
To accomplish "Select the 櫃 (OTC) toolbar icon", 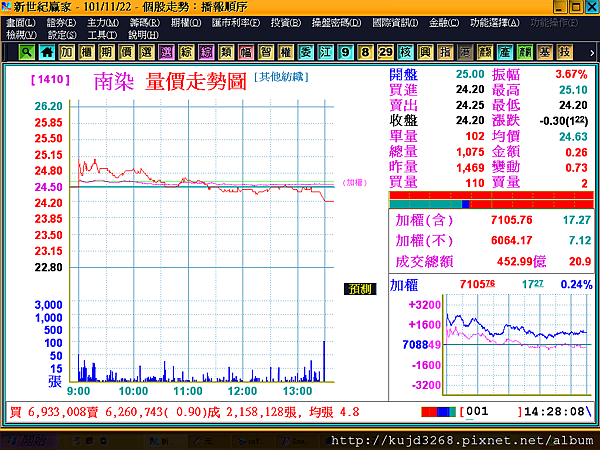I will (x=86, y=52).
